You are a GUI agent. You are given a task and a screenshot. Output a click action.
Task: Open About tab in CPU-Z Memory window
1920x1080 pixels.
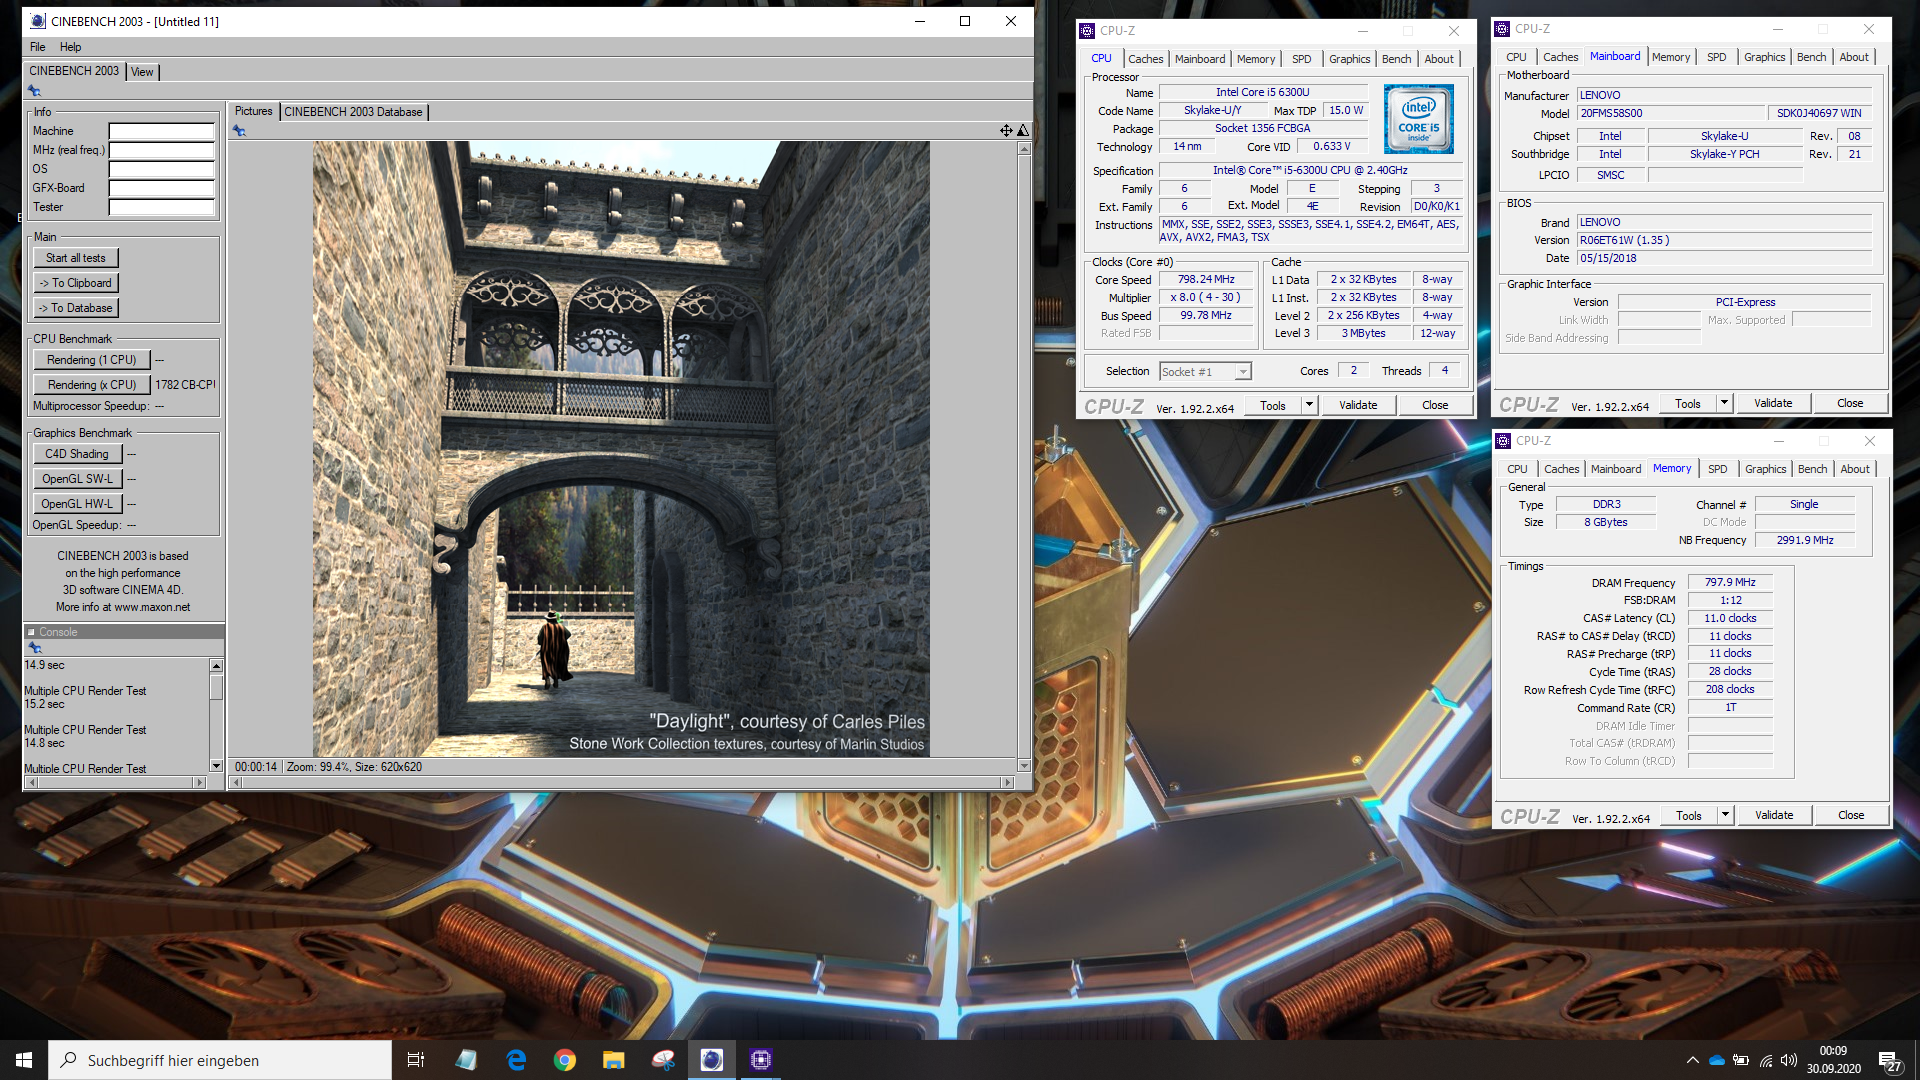click(x=1855, y=469)
